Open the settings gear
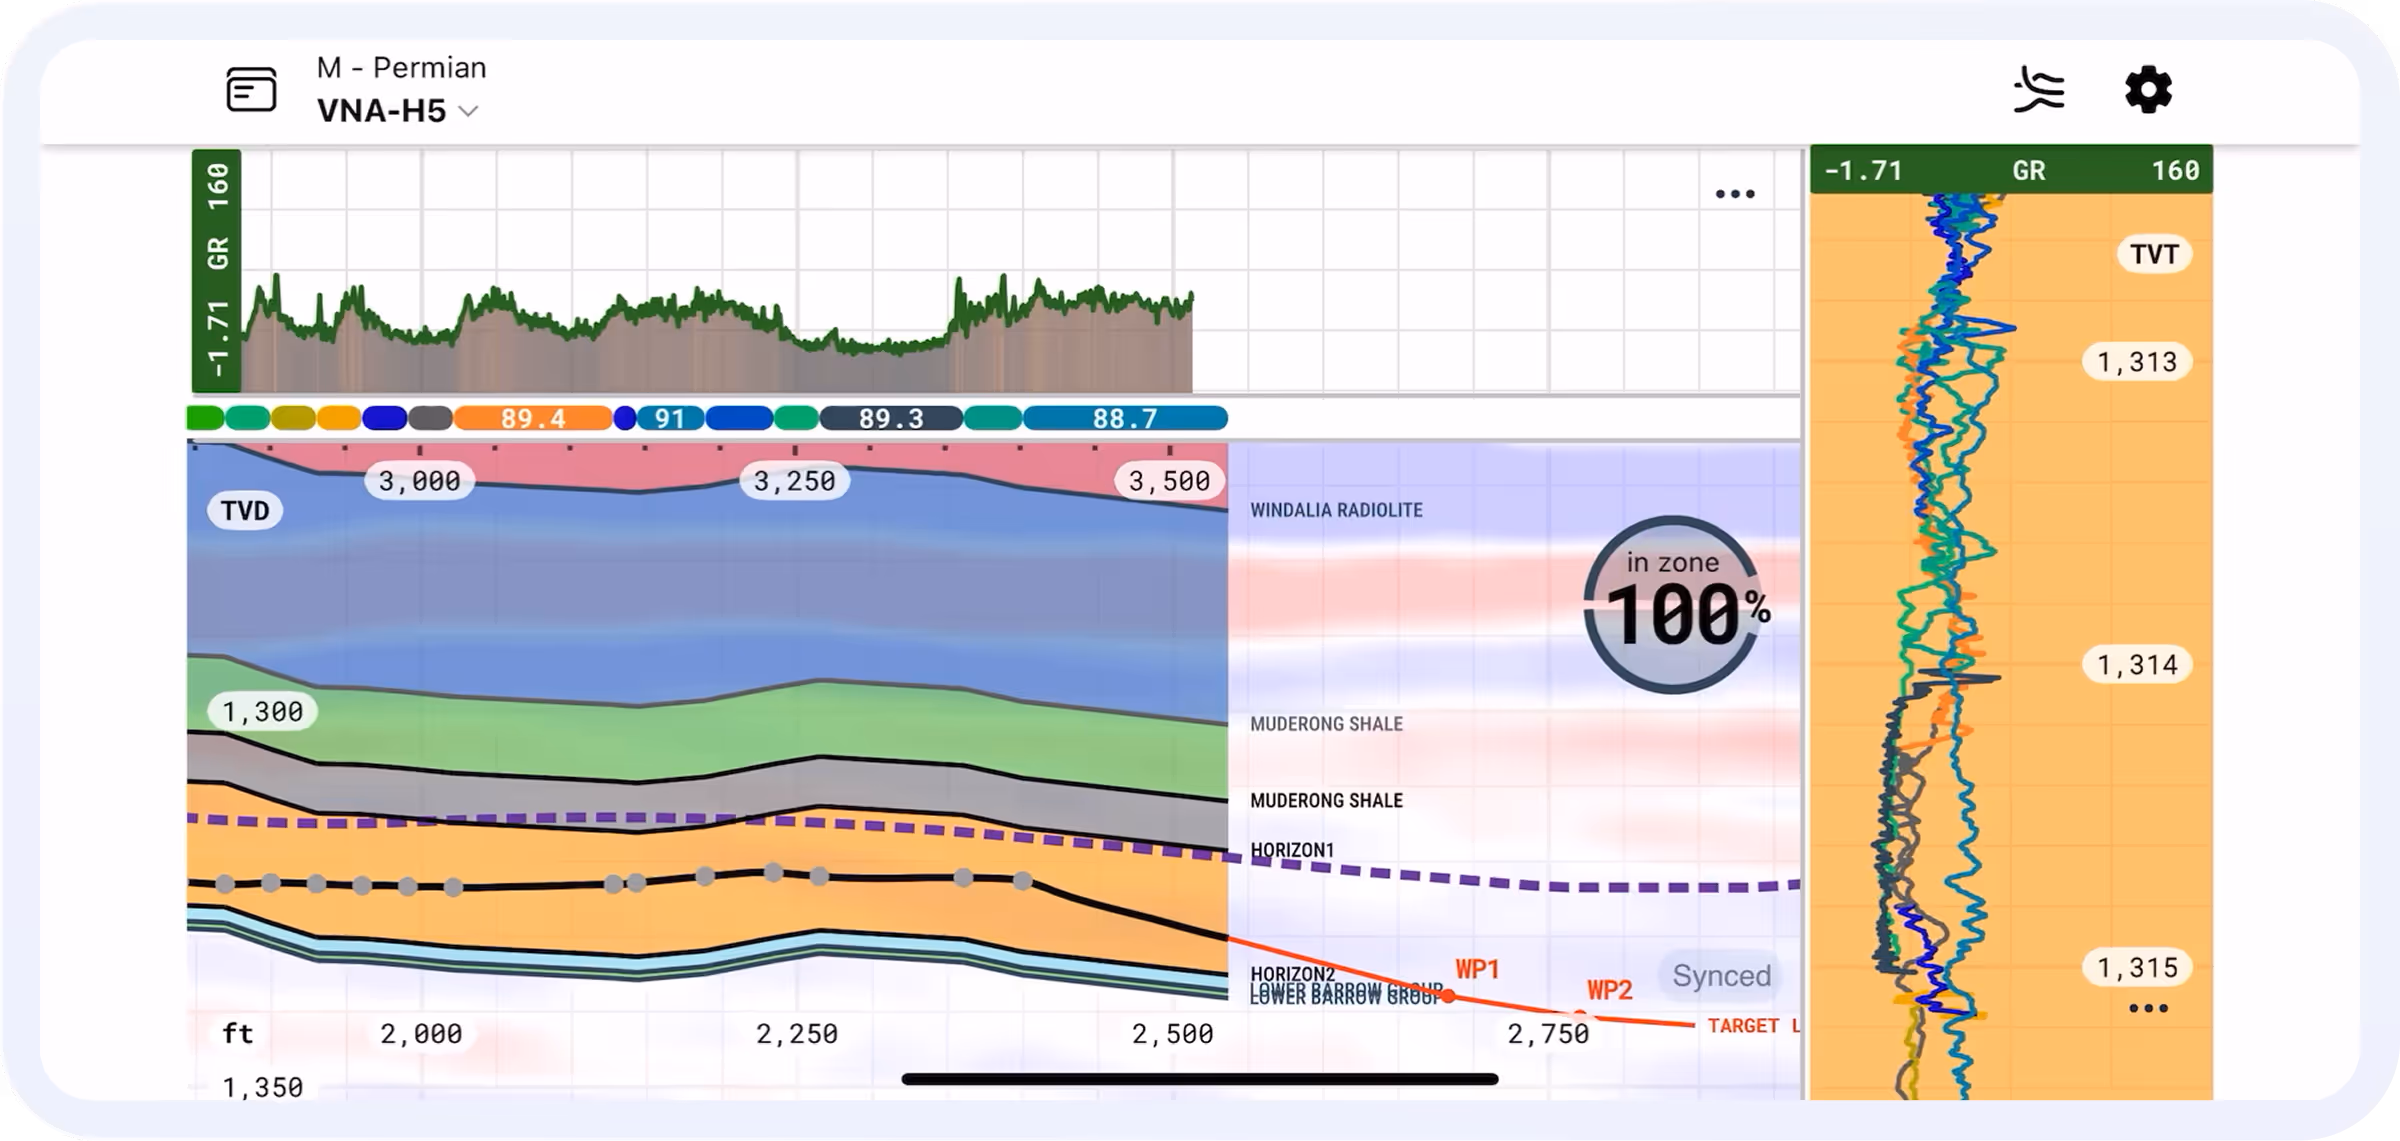Screen dimensions: 2400x1141 tap(2147, 90)
